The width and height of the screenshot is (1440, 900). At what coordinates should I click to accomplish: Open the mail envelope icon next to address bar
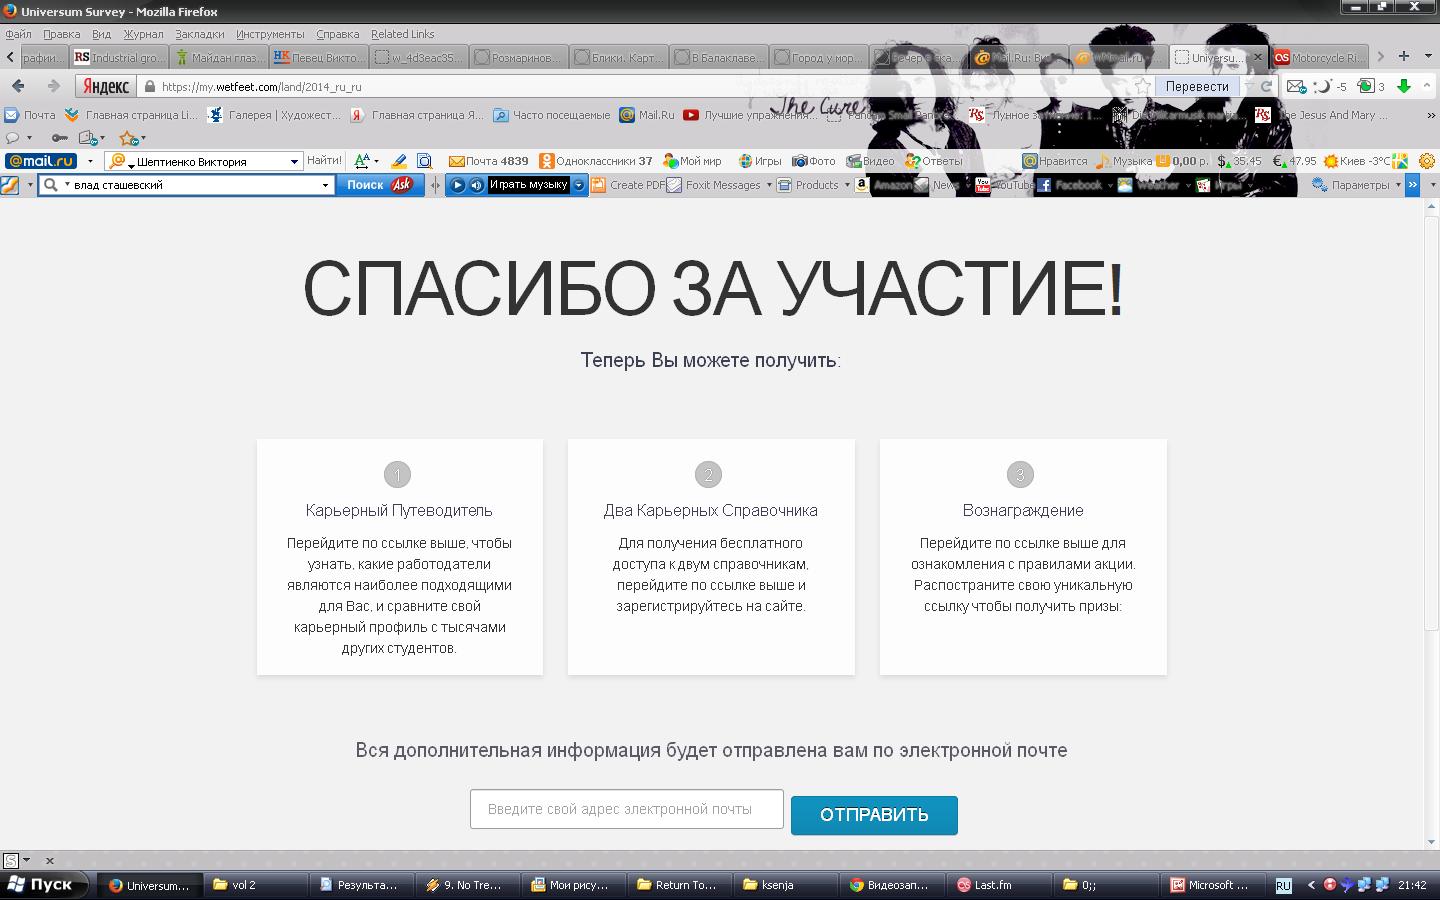point(1296,86)
